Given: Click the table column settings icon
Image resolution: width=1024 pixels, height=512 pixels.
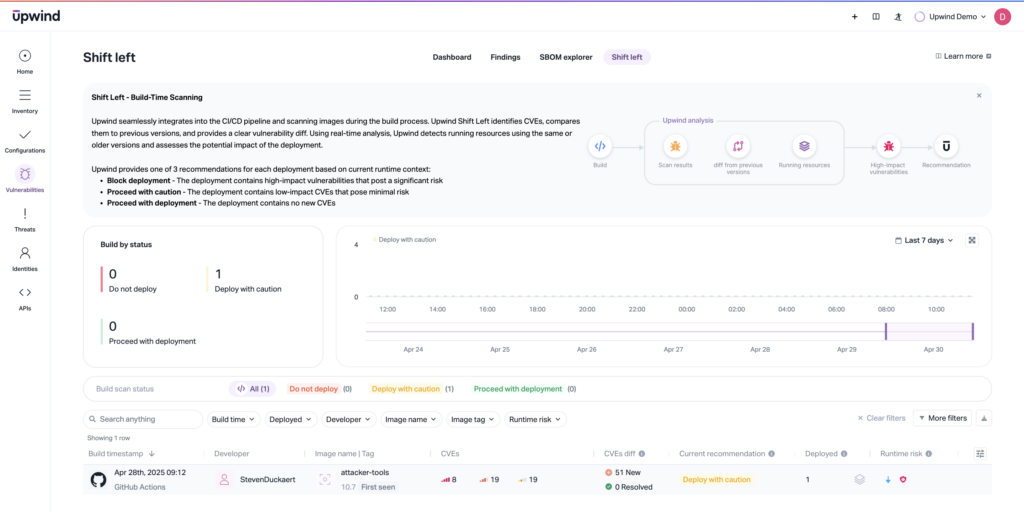Looking at the screenshot, I should [x=980, y=453].
